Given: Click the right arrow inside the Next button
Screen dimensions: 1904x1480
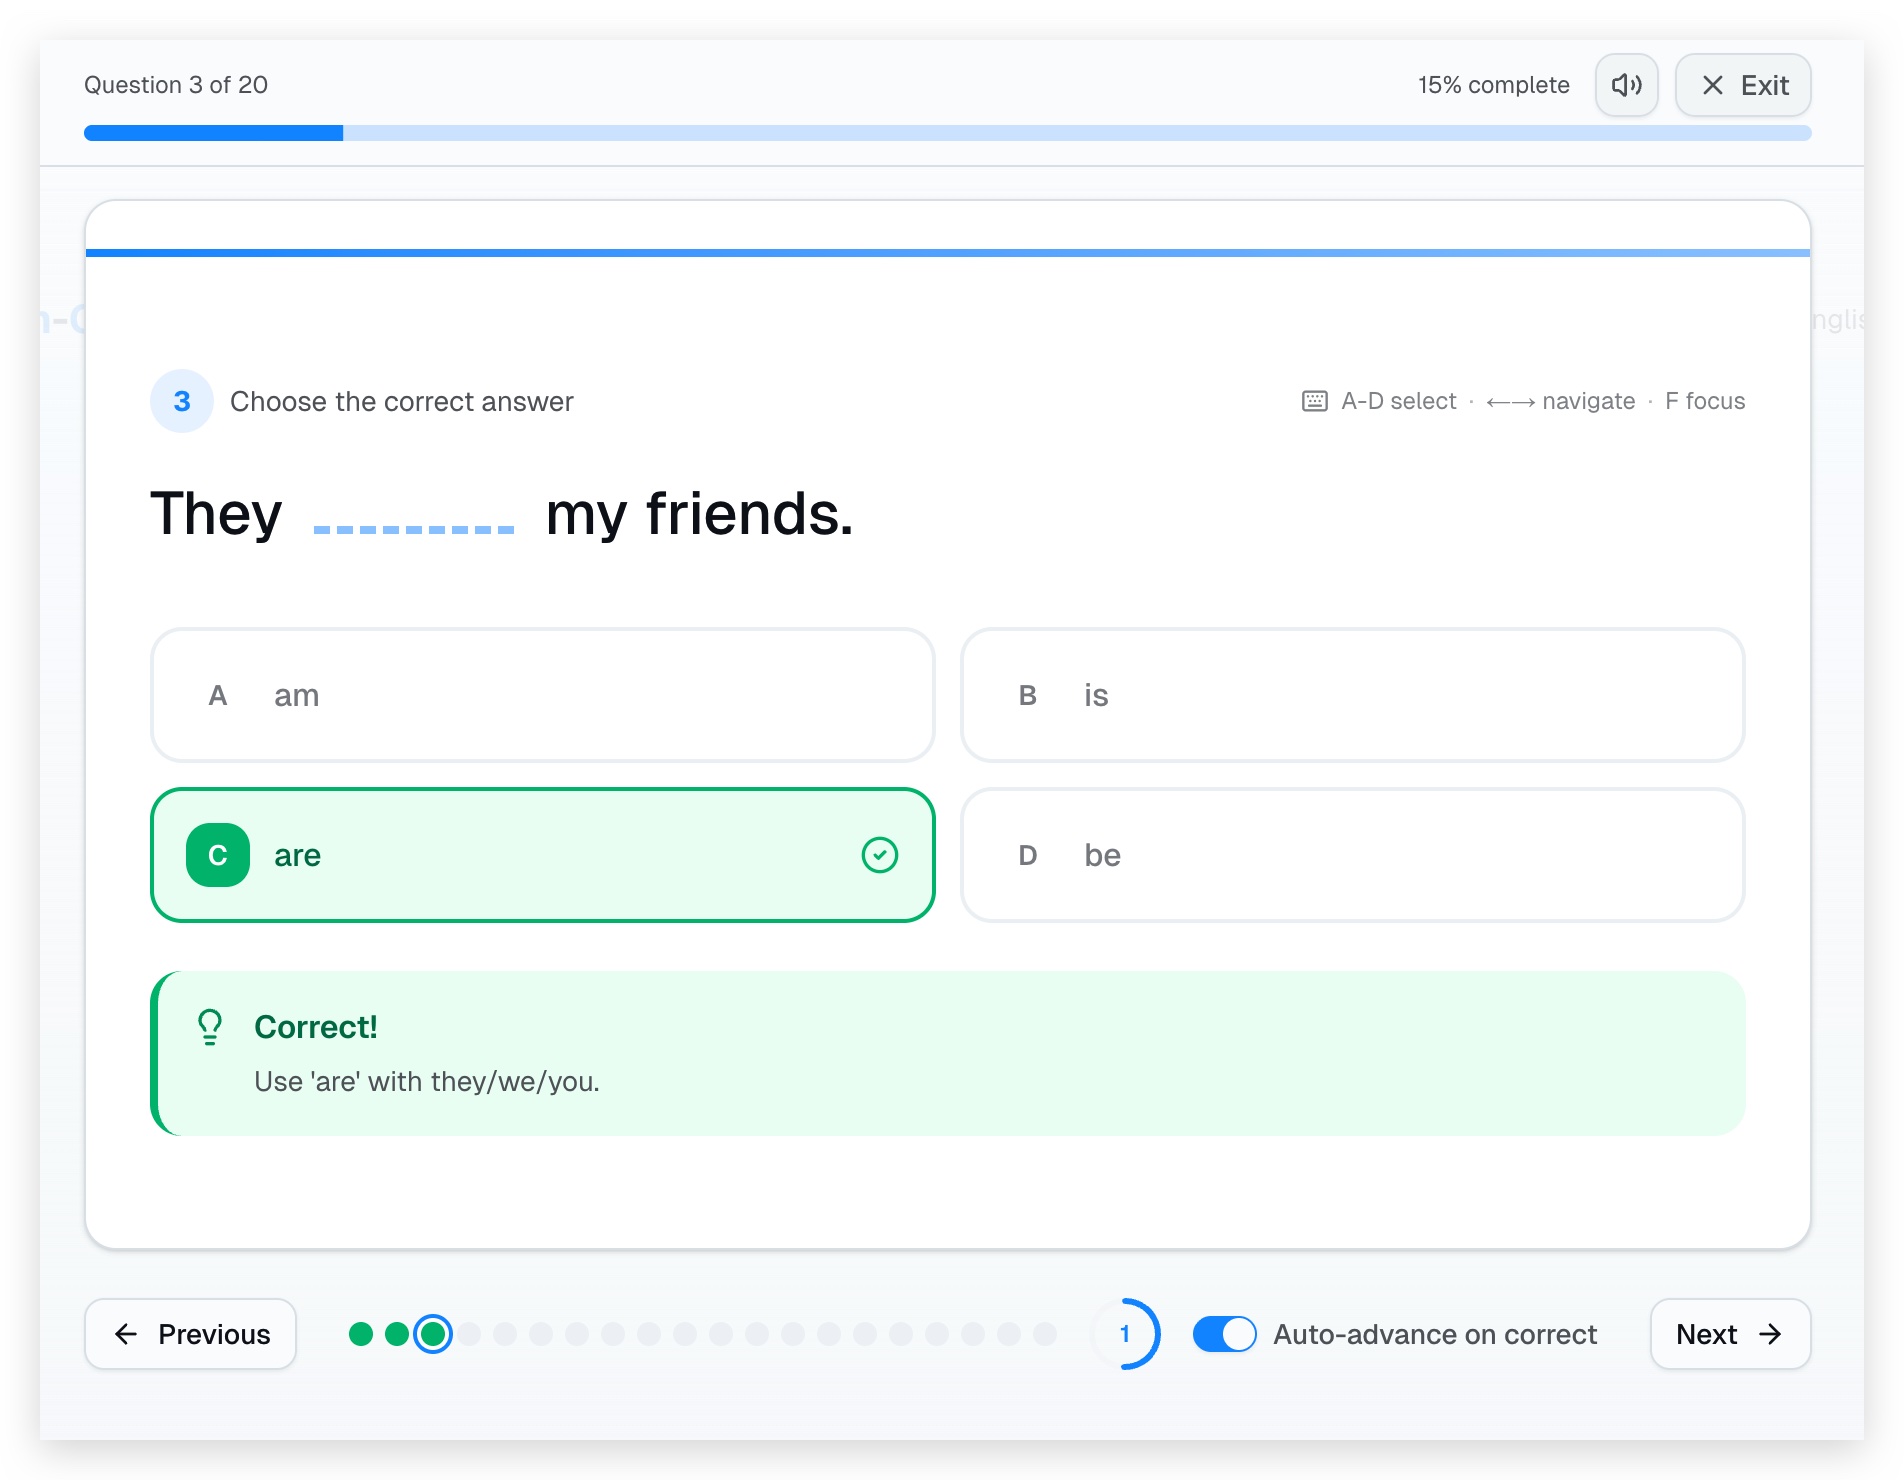Looking at the screenshot, I should [1771, 1334].
